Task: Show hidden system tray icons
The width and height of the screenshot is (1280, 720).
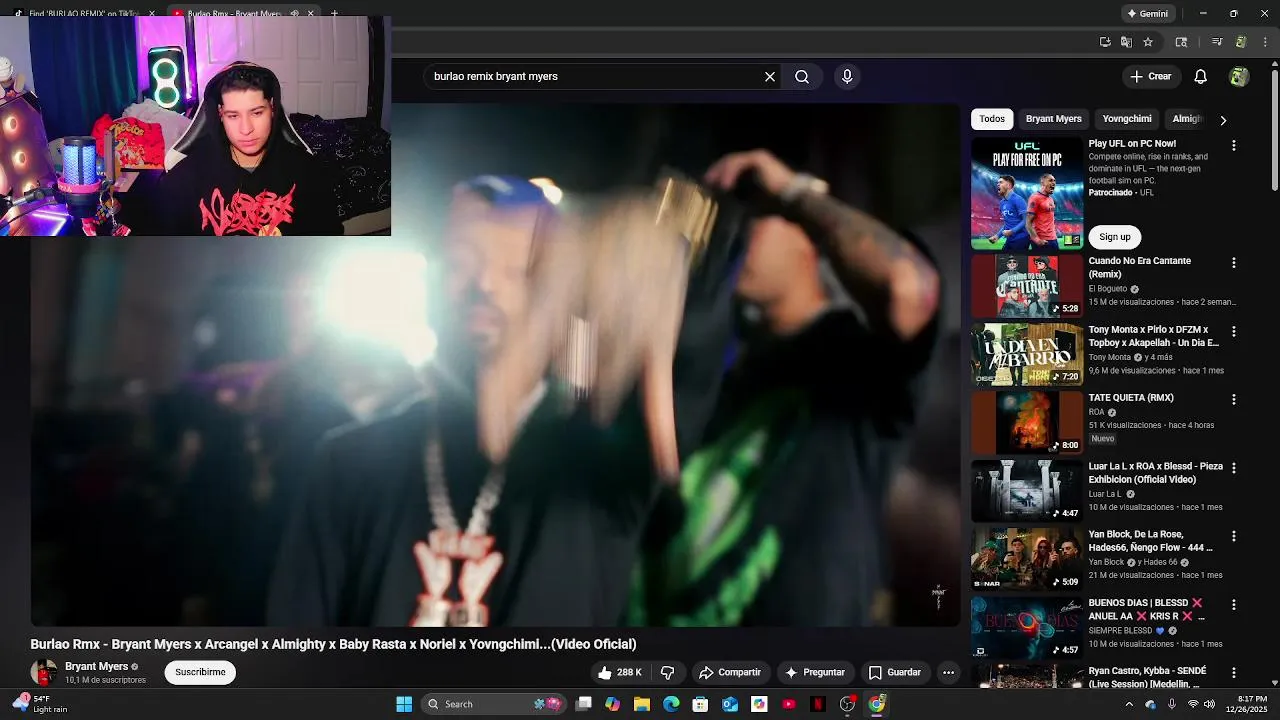Action: (x=1129, y=704)
